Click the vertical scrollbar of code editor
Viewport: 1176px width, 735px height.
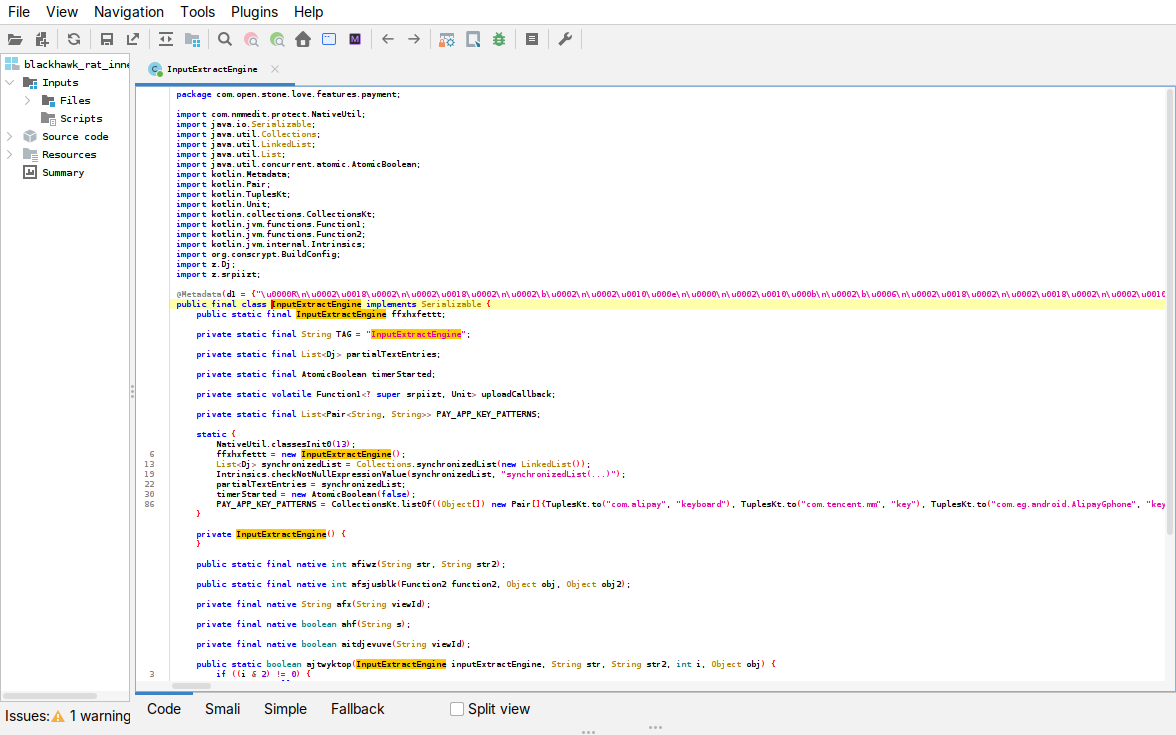click(x=1169, y=311)
